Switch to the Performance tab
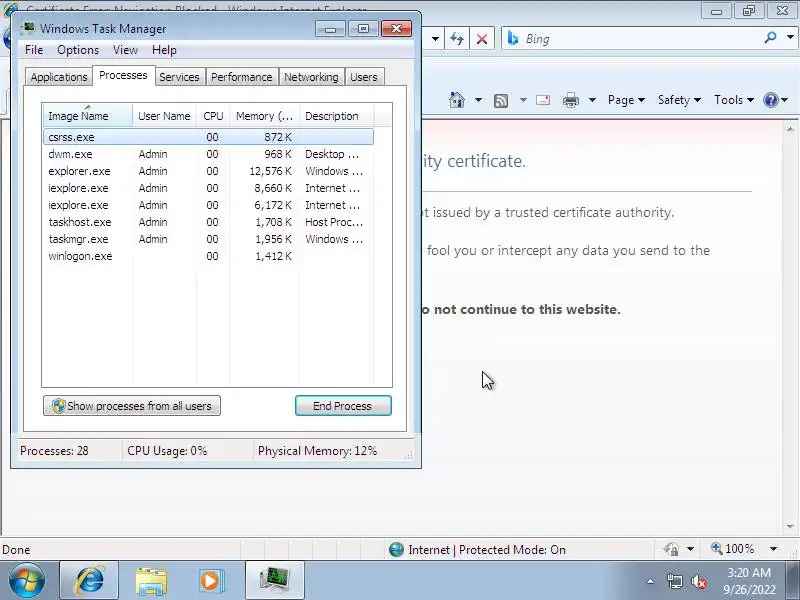Image resolution: width=800 pixels, height=600 pixels. [x=241, y=77]
